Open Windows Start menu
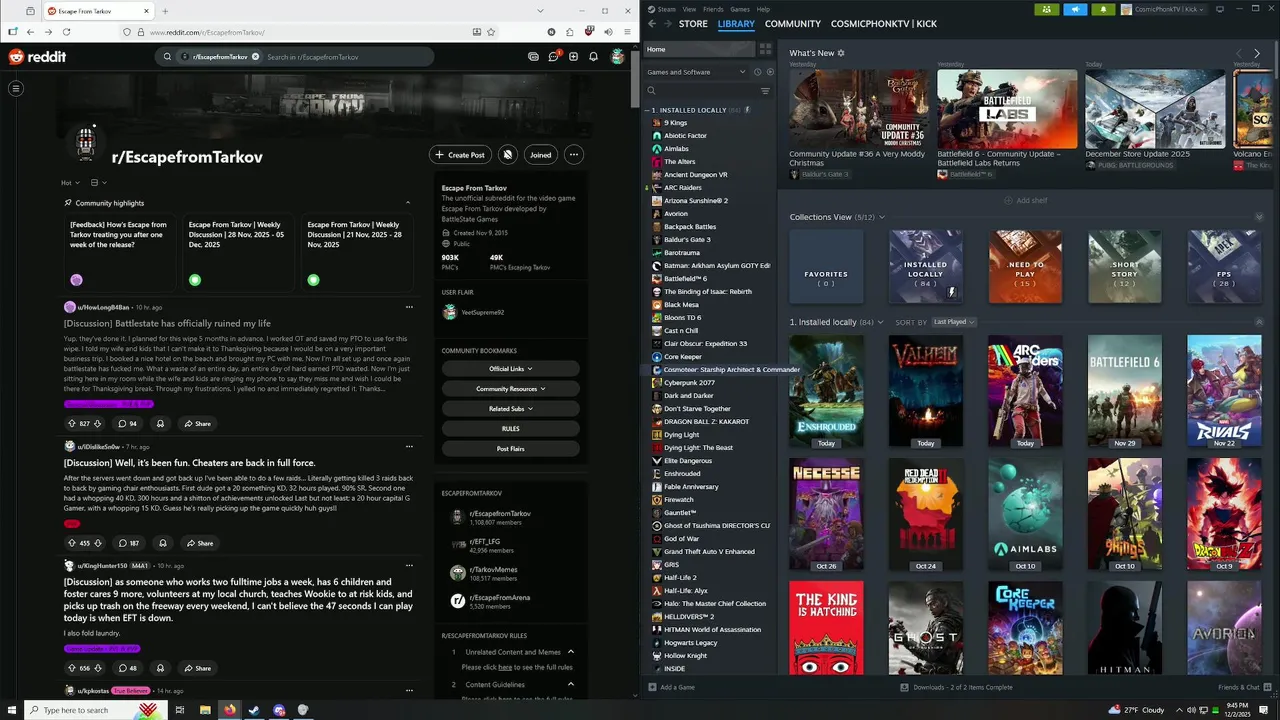The width and height of the screenshot is (1280, 720). 14,710
